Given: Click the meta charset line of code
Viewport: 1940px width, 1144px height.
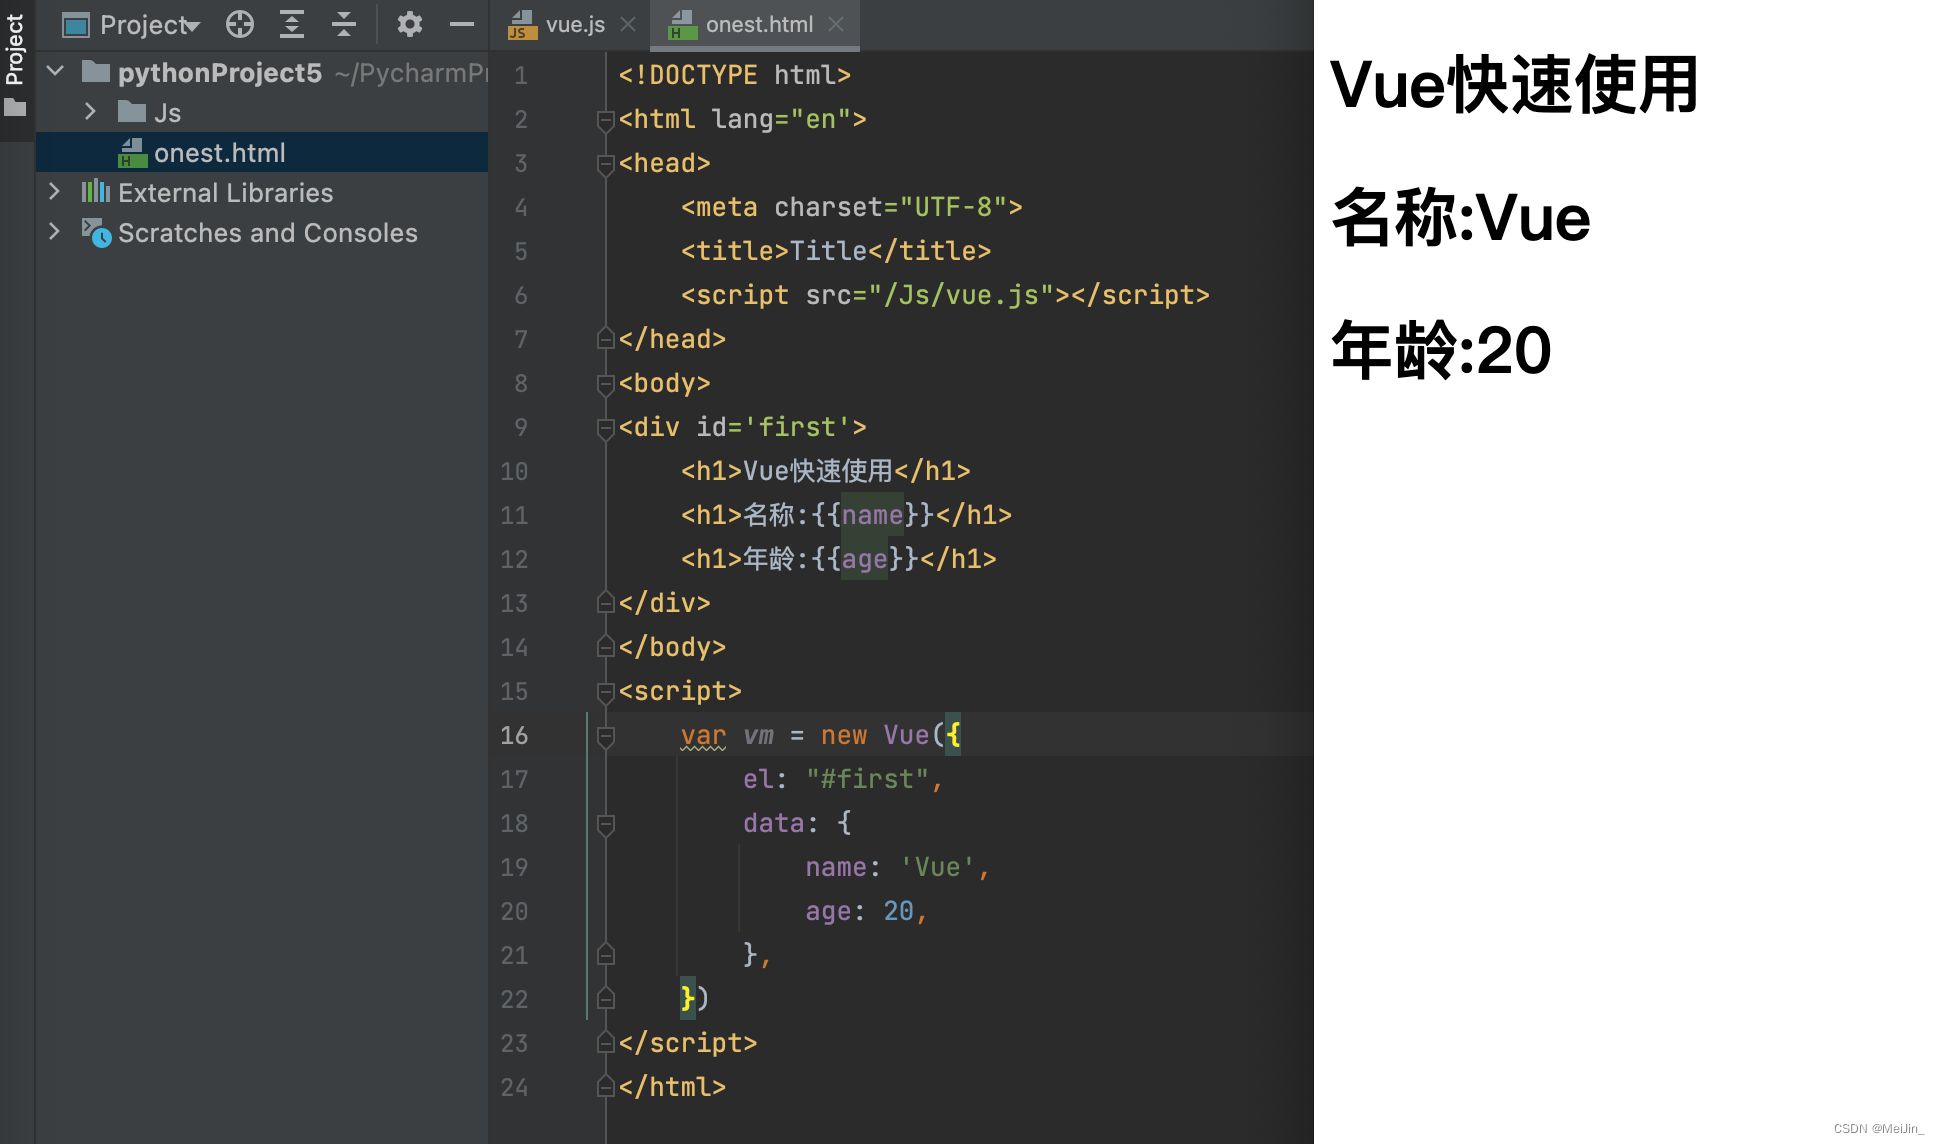Looking at the screenshot, I should 851,207.
